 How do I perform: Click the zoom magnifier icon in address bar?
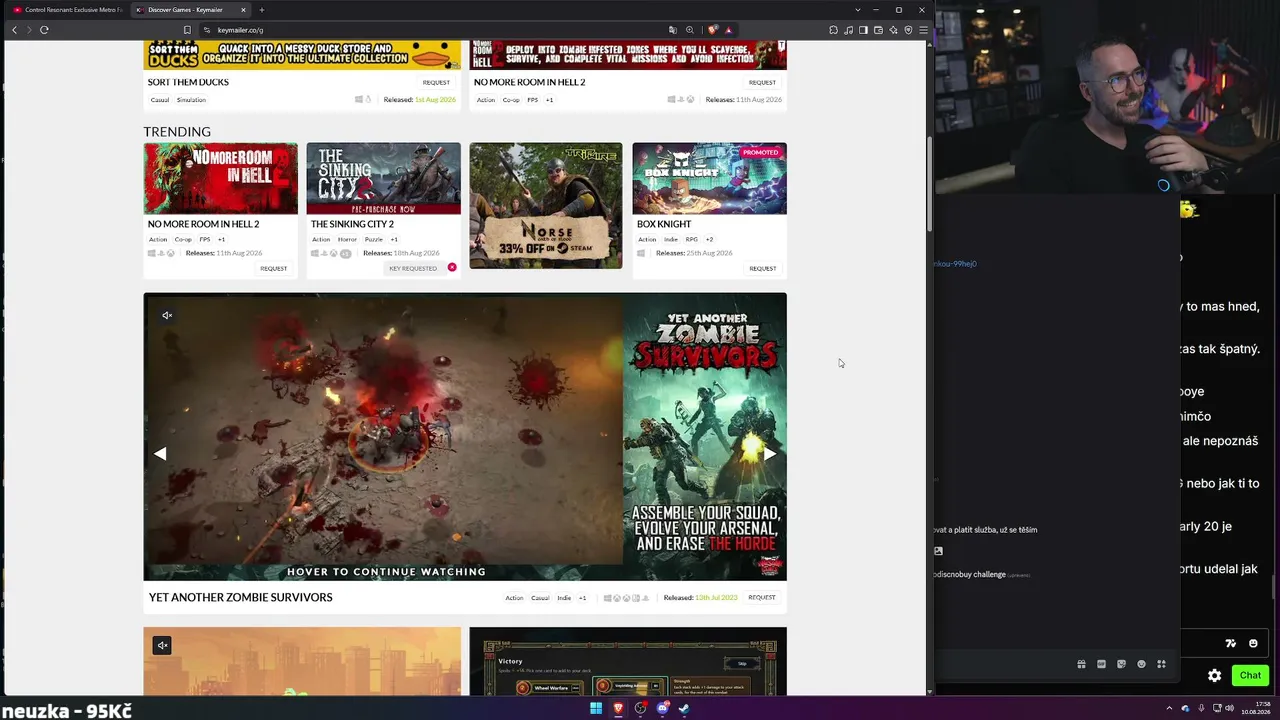pos(689,30)
